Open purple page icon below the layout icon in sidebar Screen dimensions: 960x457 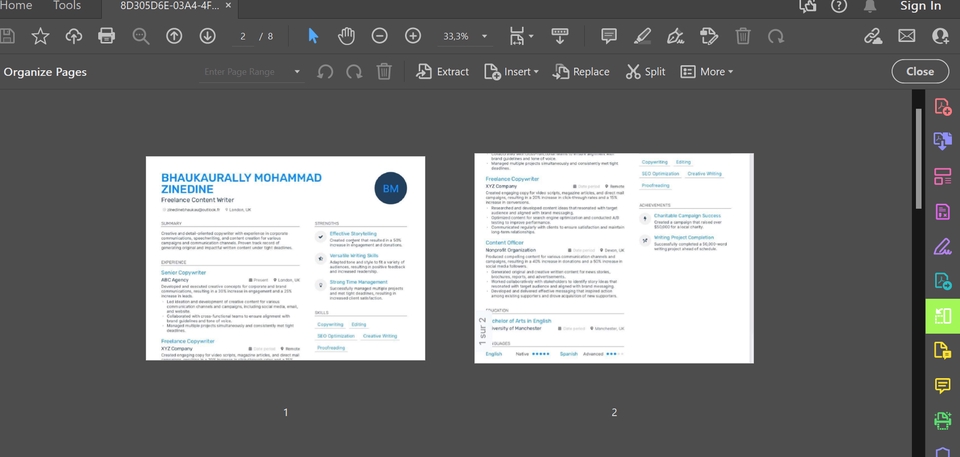pos(942,212)
